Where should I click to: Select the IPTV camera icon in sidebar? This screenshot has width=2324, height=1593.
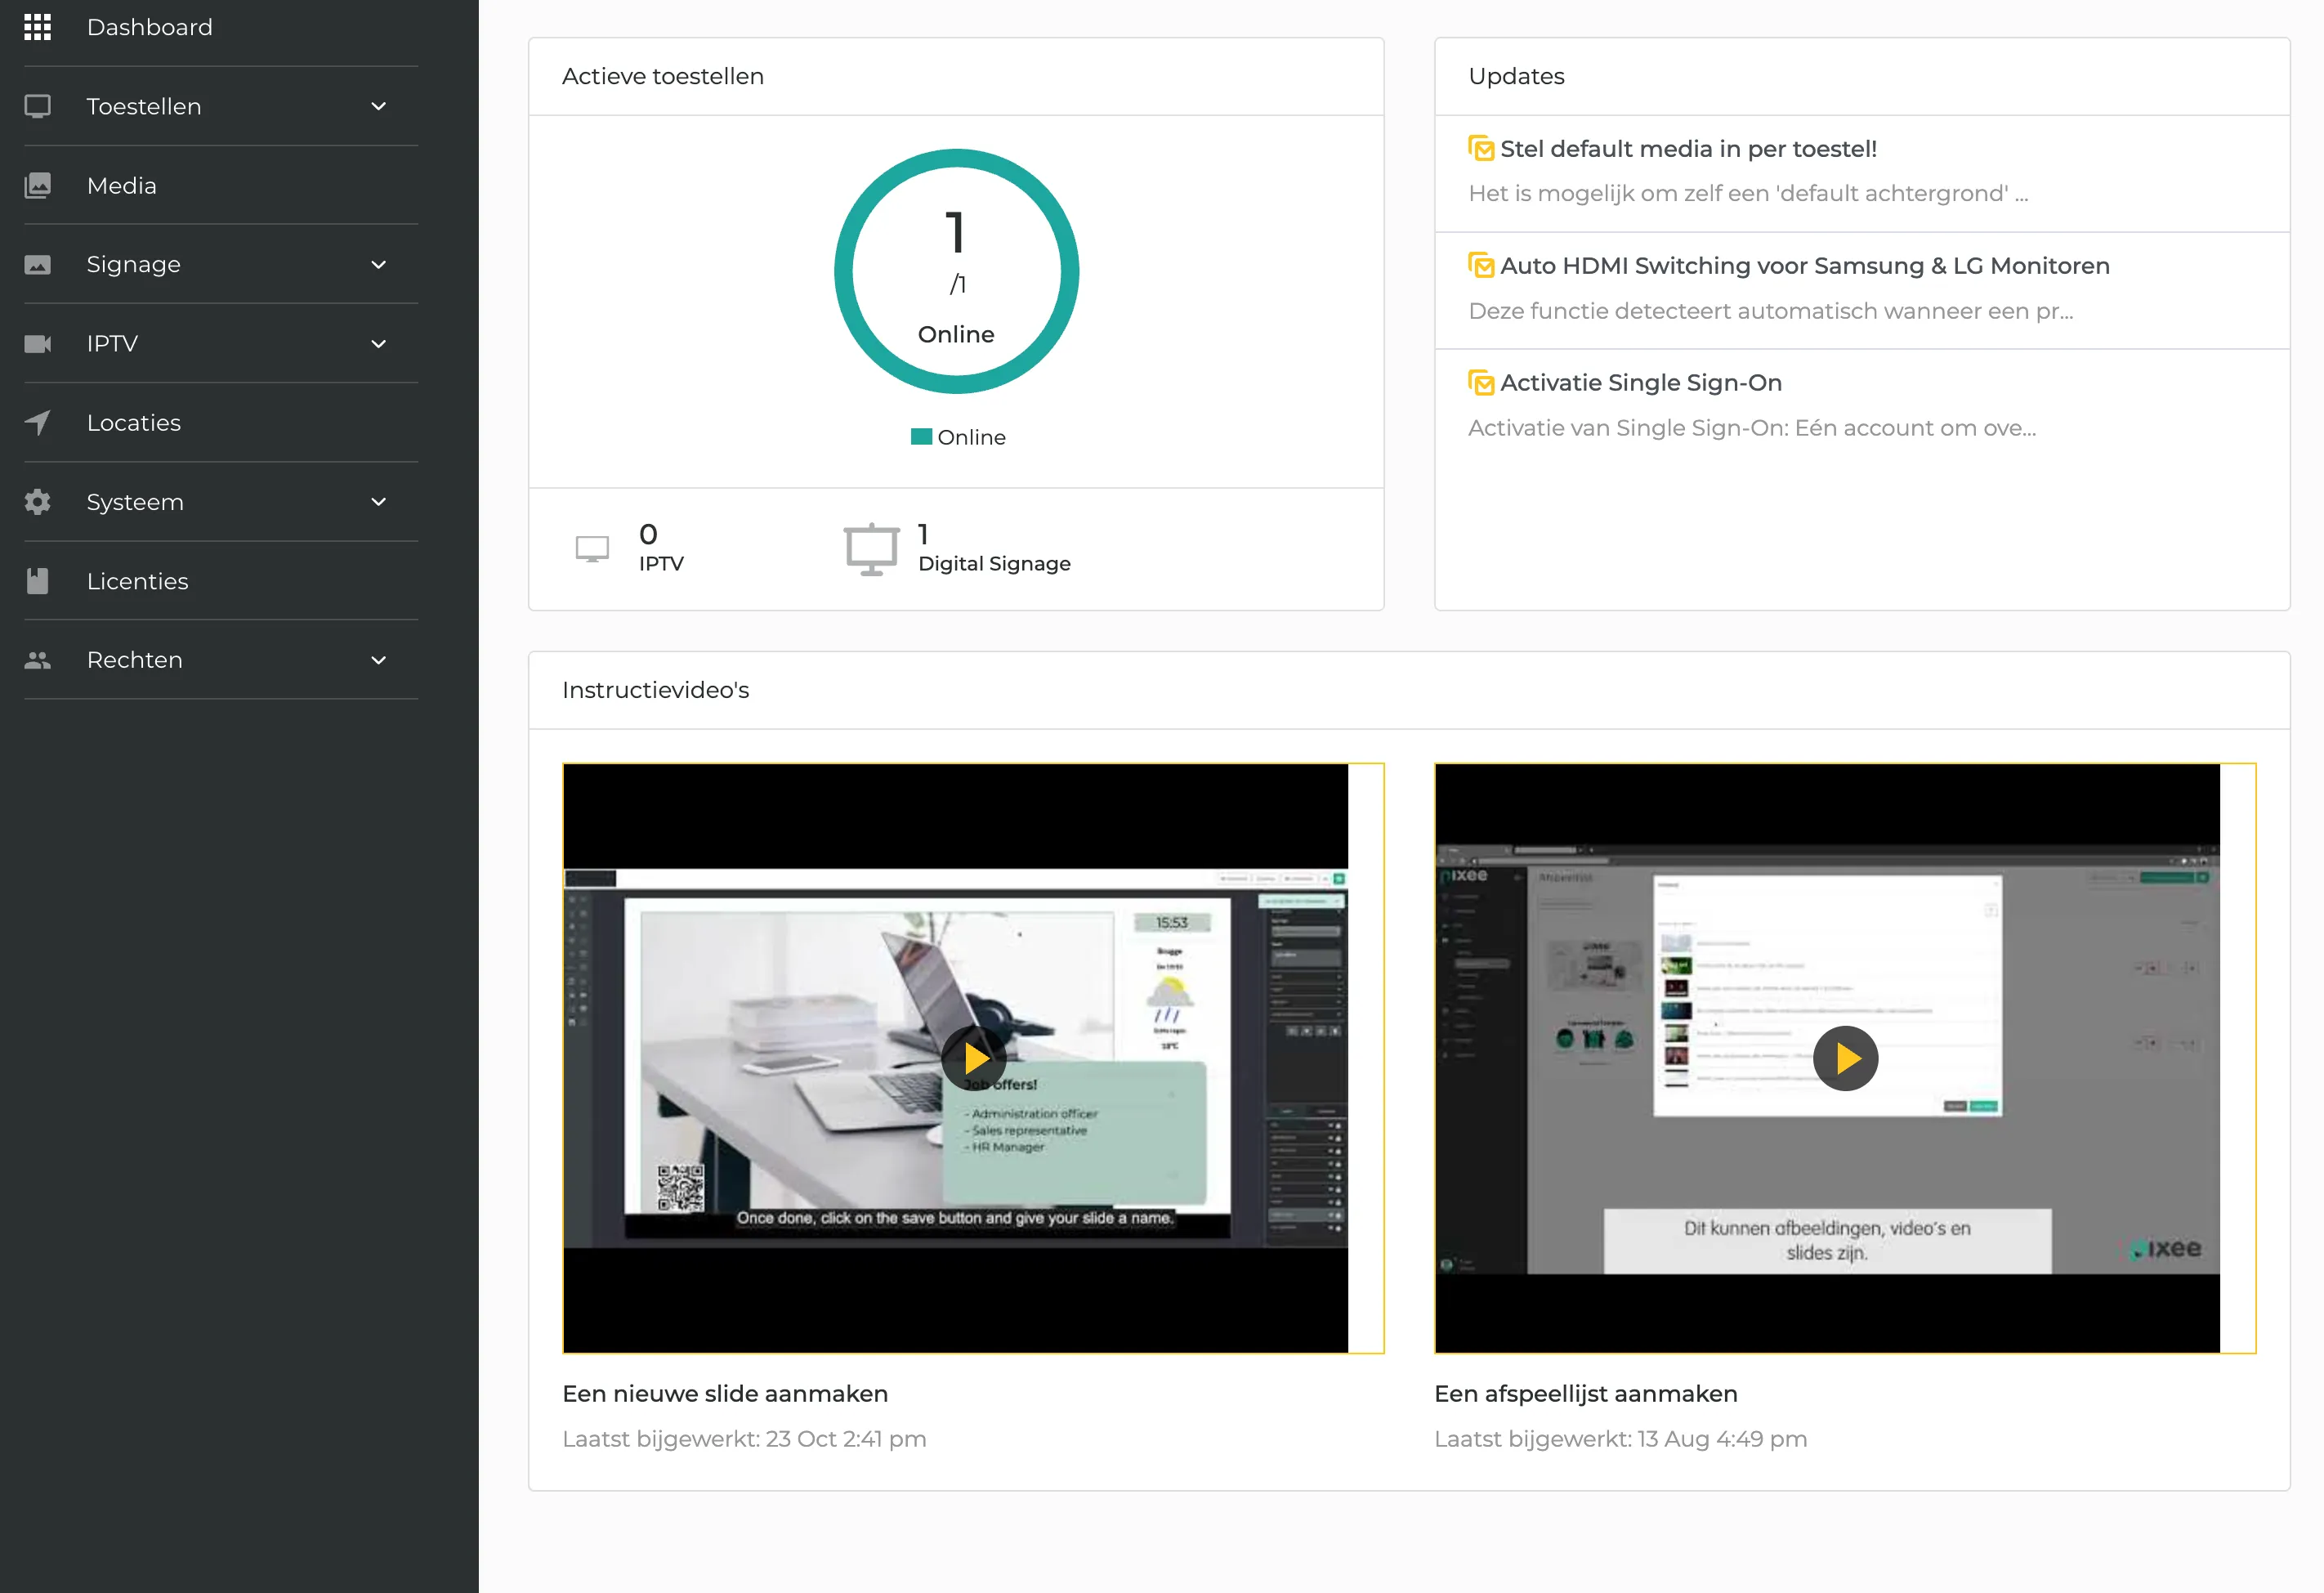tap(37, 343)
